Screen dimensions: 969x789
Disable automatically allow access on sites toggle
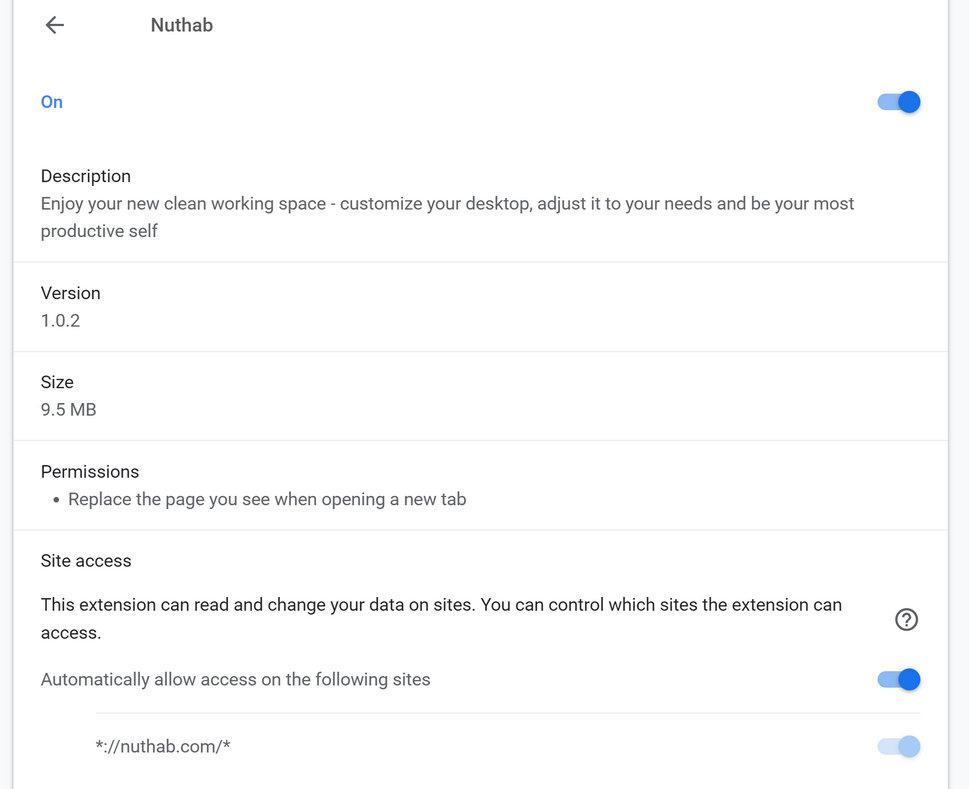(899, 680)
